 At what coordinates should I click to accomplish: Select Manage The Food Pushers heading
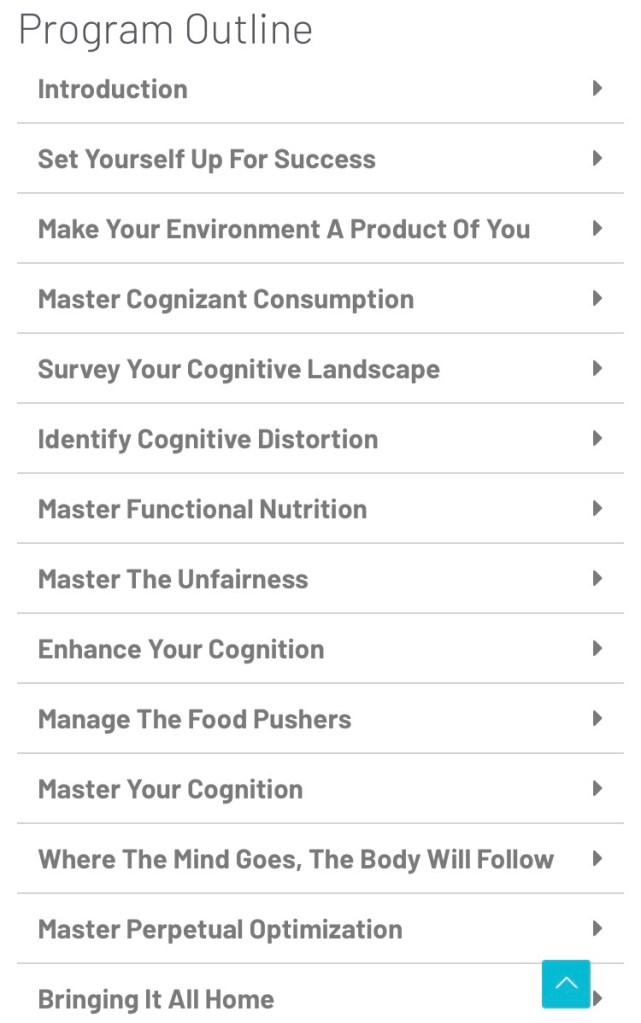194,719
